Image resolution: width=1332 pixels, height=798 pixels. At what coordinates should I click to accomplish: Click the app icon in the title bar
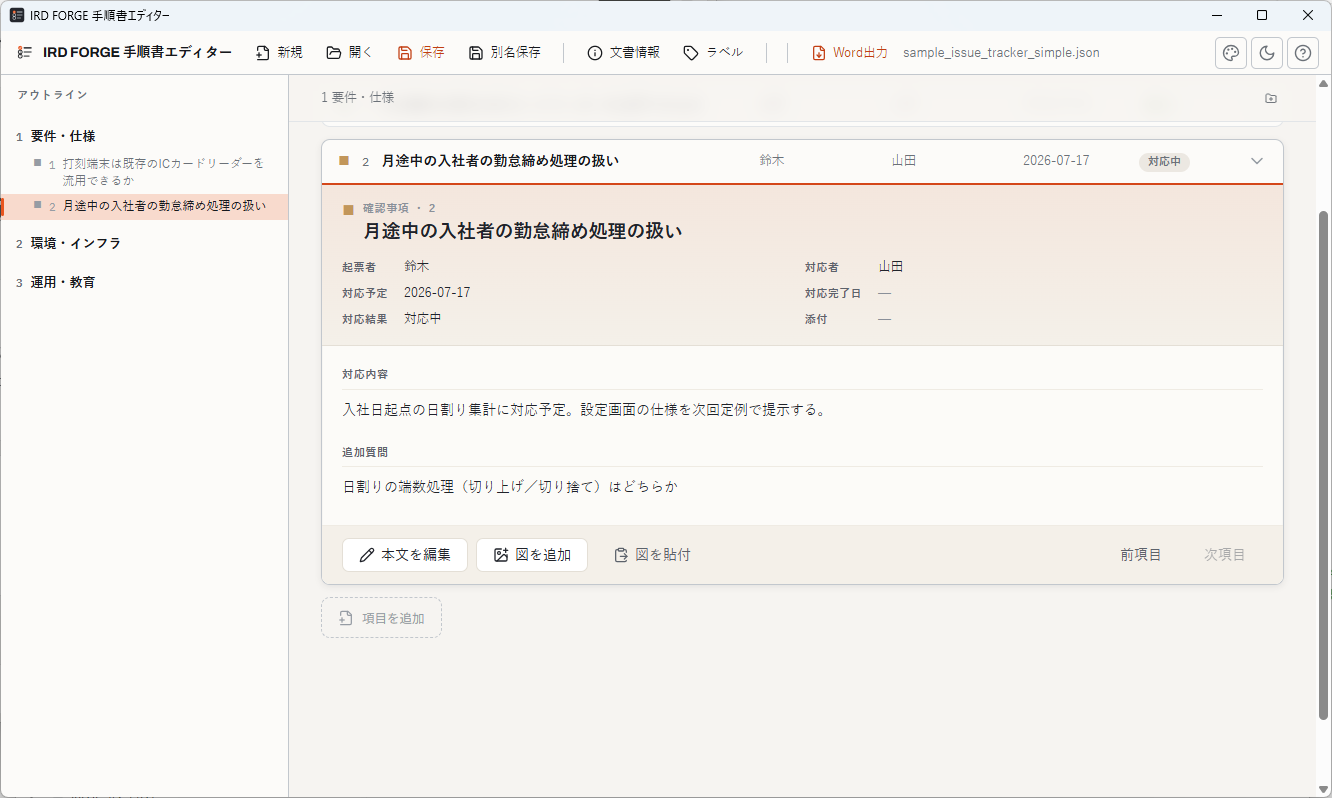point(17,15)
